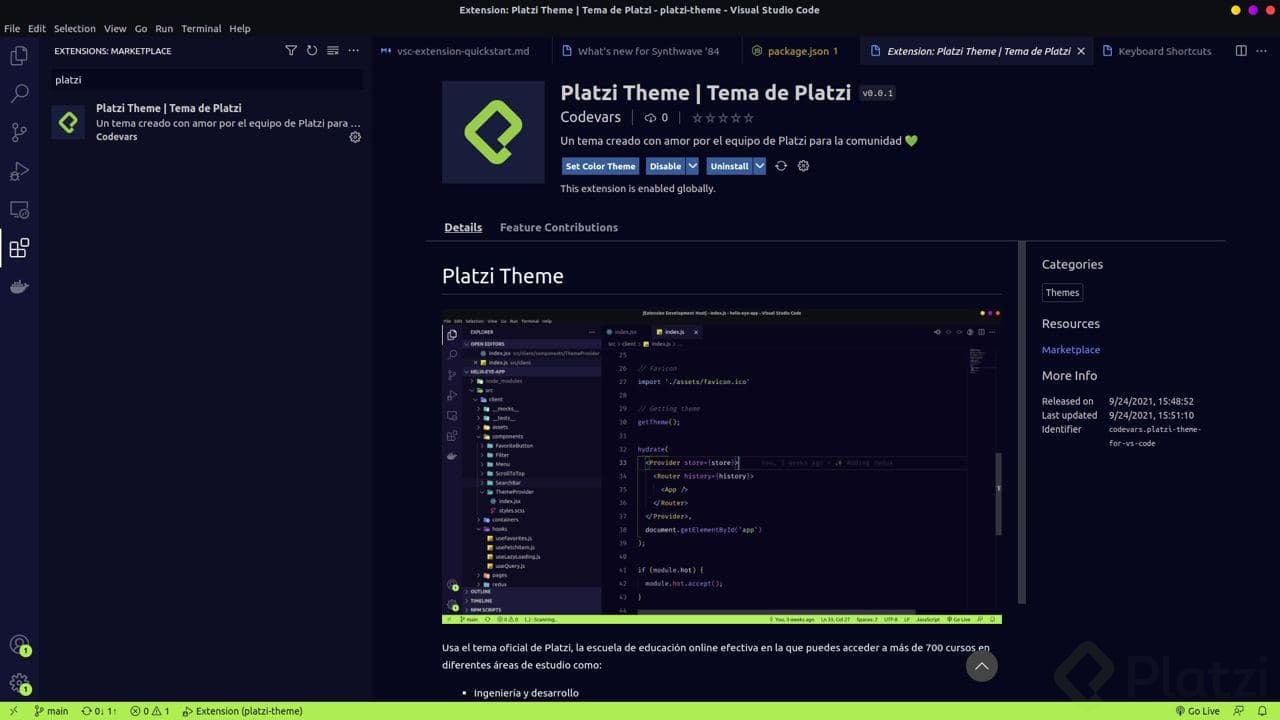Select the Feature Contributions tab
The width and height of the screenshot is (1280, 720).
coord(559,227)
